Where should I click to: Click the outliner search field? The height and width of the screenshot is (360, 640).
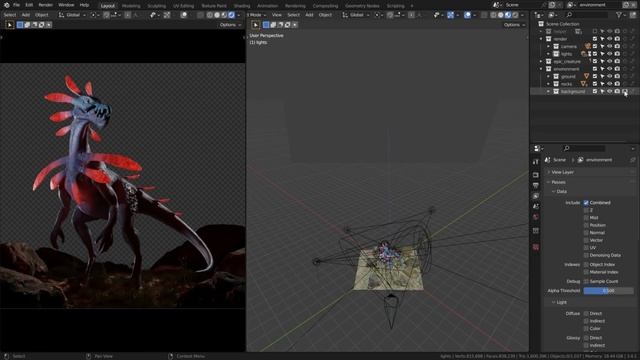588,15
